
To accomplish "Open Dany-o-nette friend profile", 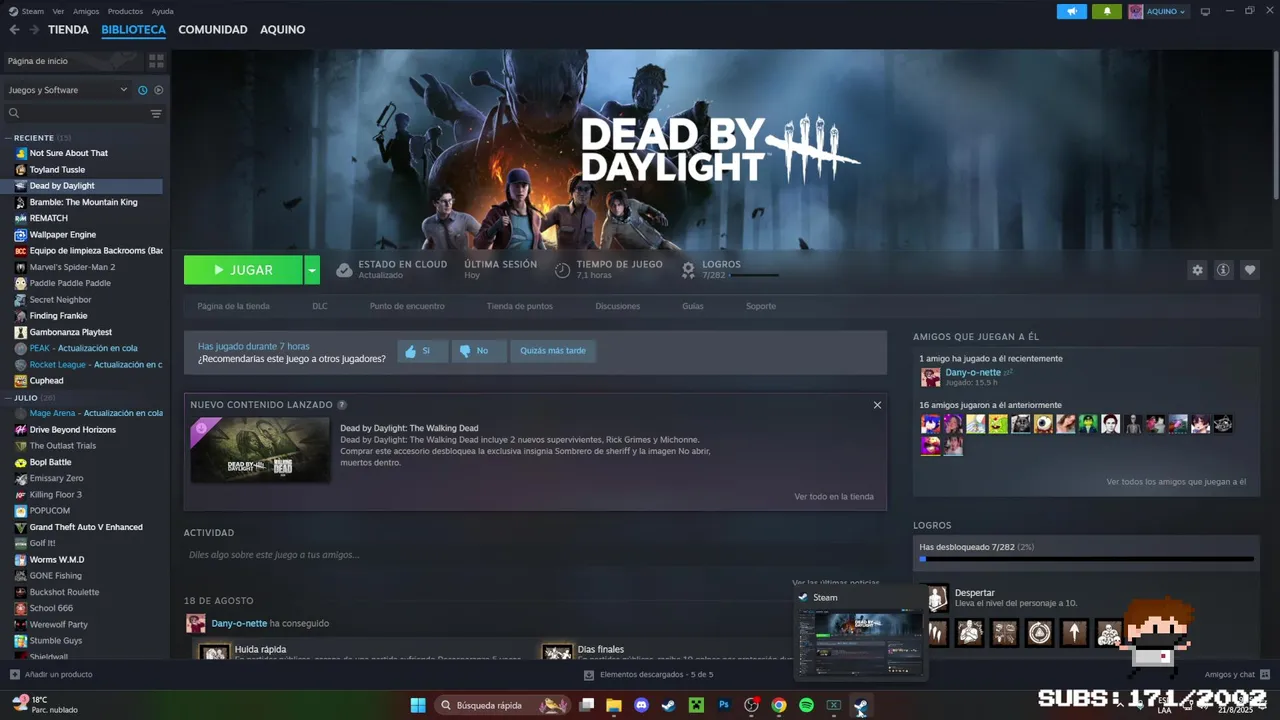I will tap(973, 372).
